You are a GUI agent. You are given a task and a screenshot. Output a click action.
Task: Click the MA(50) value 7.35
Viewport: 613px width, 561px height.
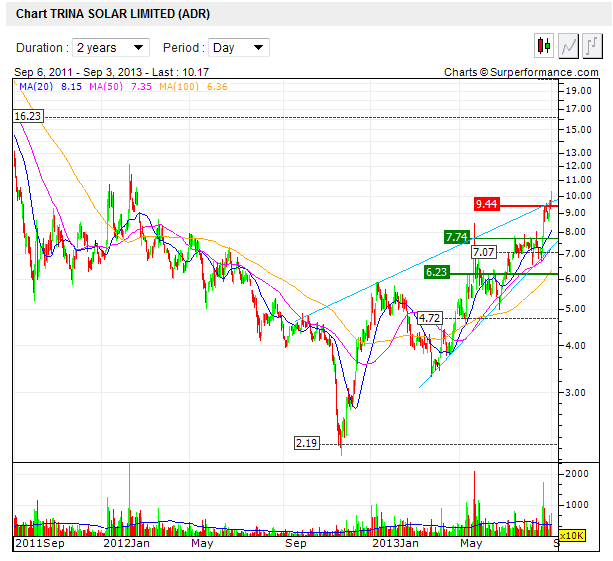[x=141, y=86]
